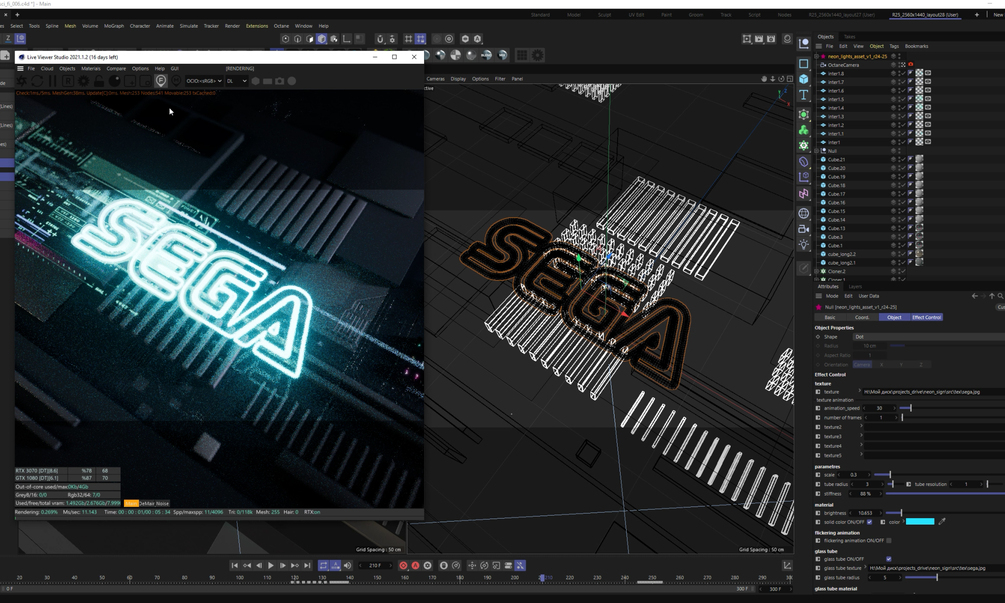Viewport: 1005px width, 603px height.
Task: Toggle the autokeying button in timeline controls
Action: pyautogui.click(x=415, y=565)
